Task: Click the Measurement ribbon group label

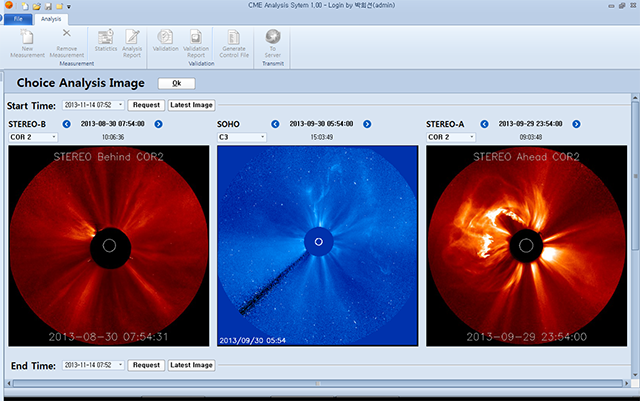Action: click(x=77, y=64)
